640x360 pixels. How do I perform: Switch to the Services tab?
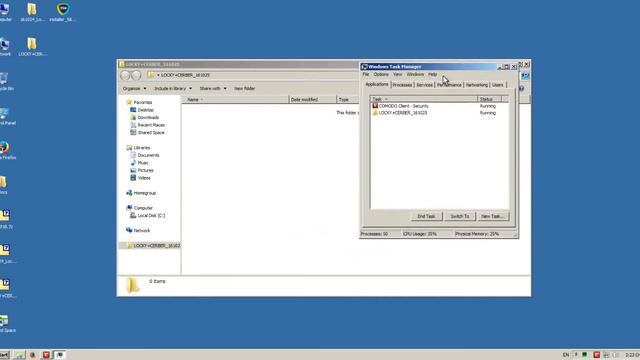[424, 85]
